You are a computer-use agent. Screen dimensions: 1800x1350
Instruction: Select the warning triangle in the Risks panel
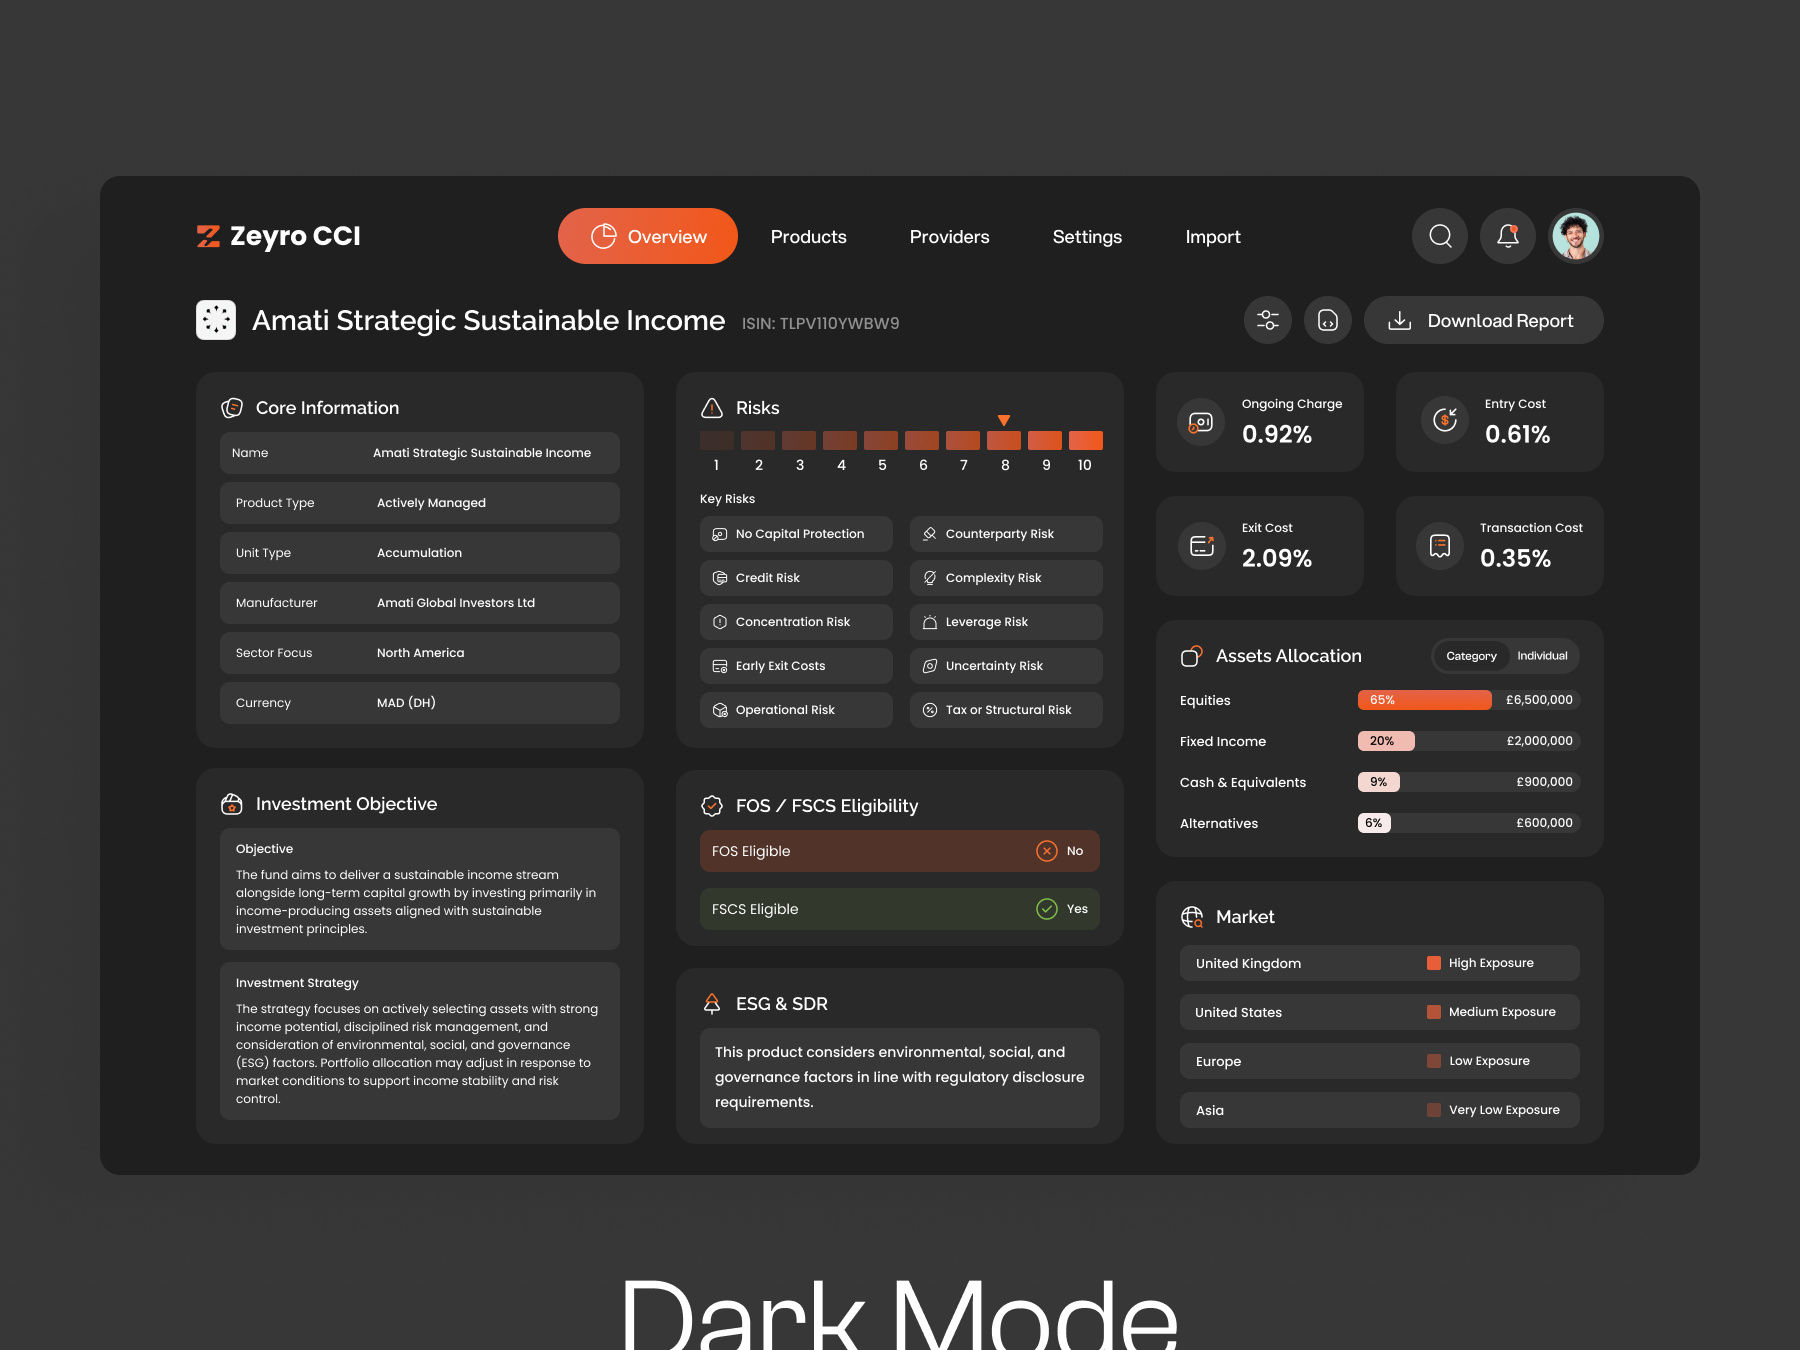tap(712, 408)
